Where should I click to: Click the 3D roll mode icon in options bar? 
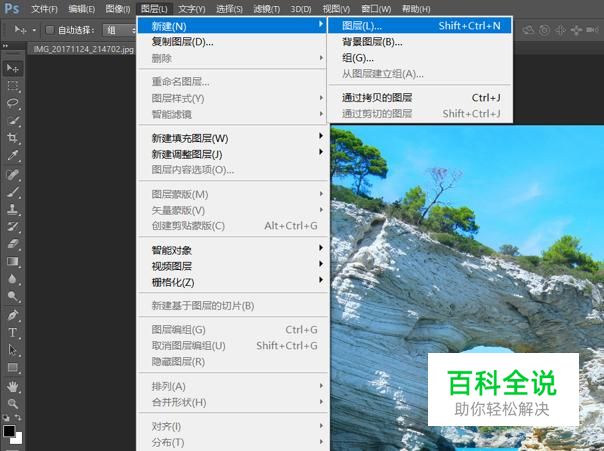click(x=544, y=30)
